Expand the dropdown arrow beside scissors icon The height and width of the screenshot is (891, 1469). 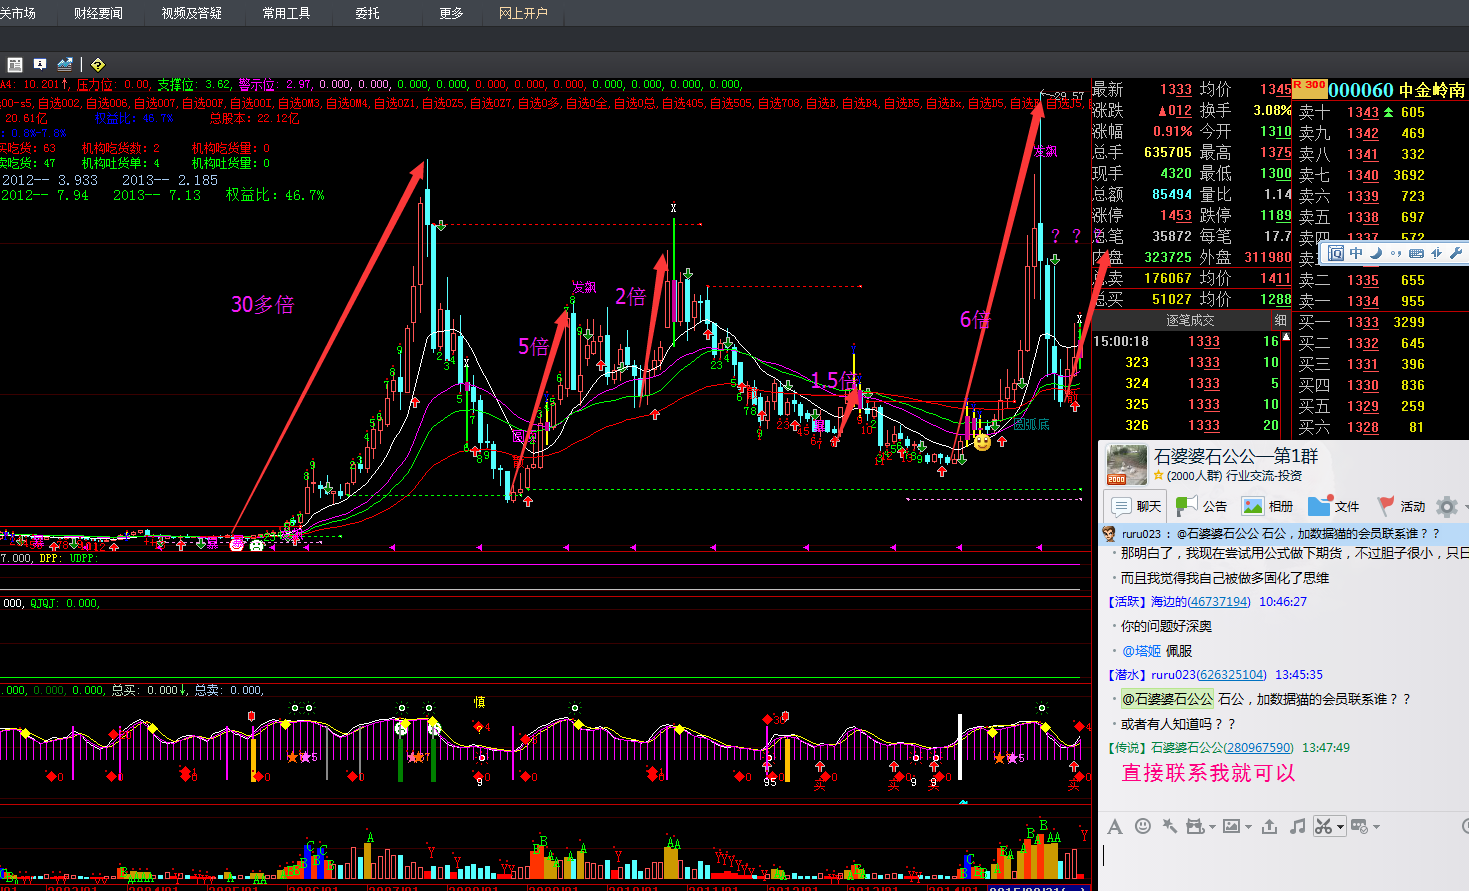[1340, 827]
